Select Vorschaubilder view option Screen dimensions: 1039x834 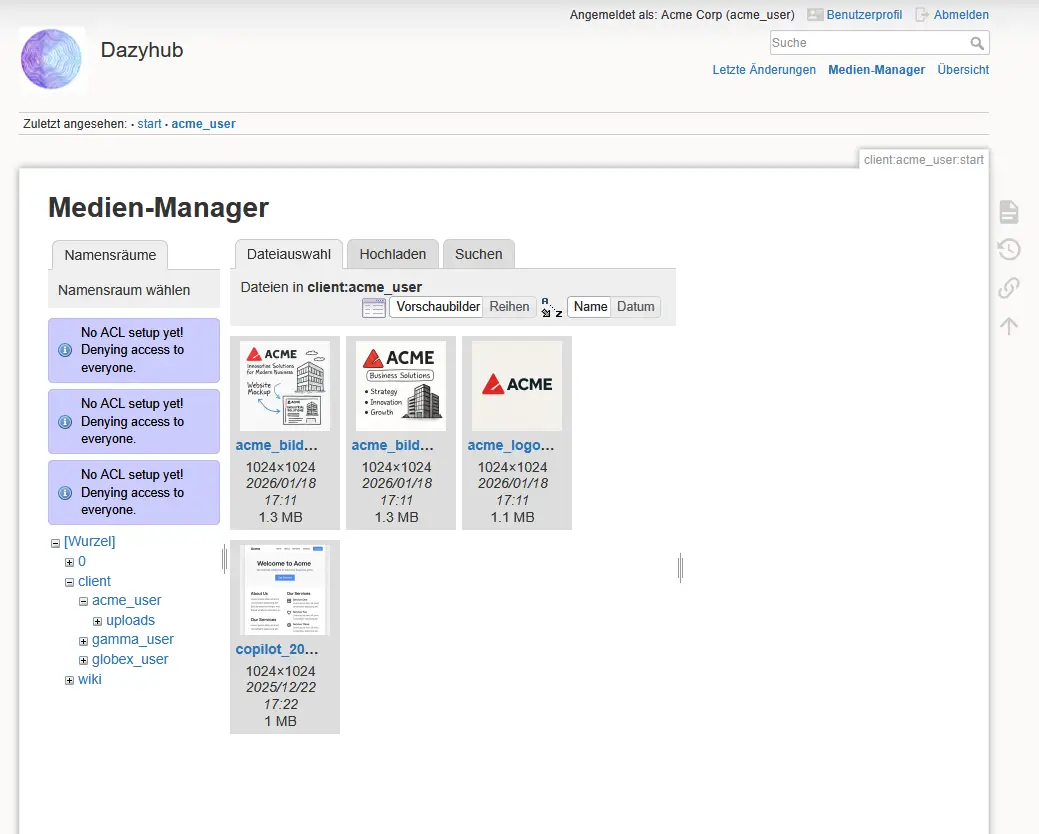coord(438,307)
